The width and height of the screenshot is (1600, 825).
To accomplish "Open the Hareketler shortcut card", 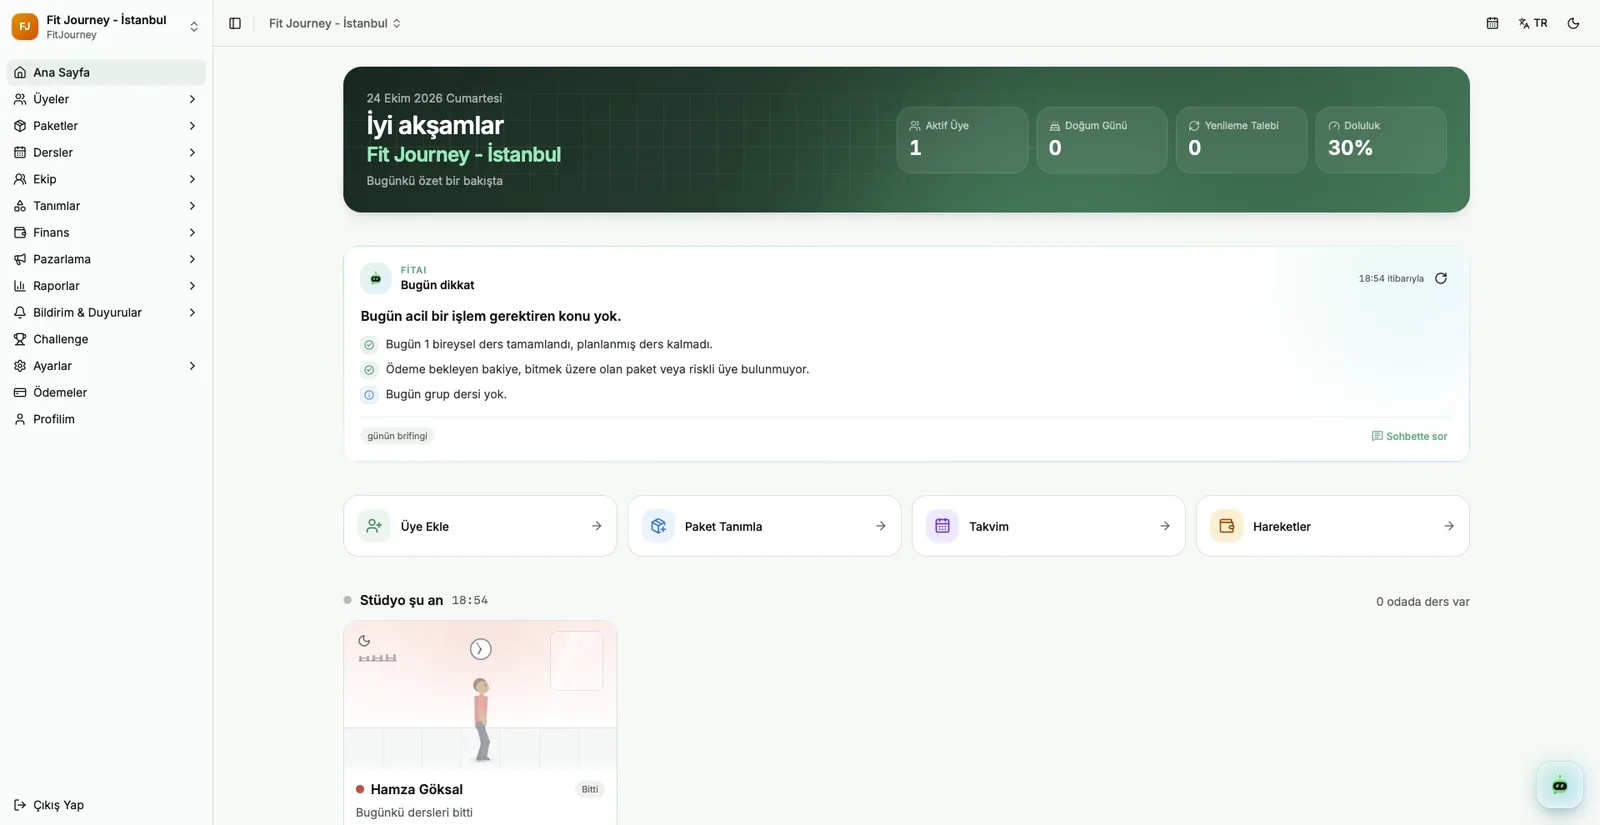I will 1333,526.
